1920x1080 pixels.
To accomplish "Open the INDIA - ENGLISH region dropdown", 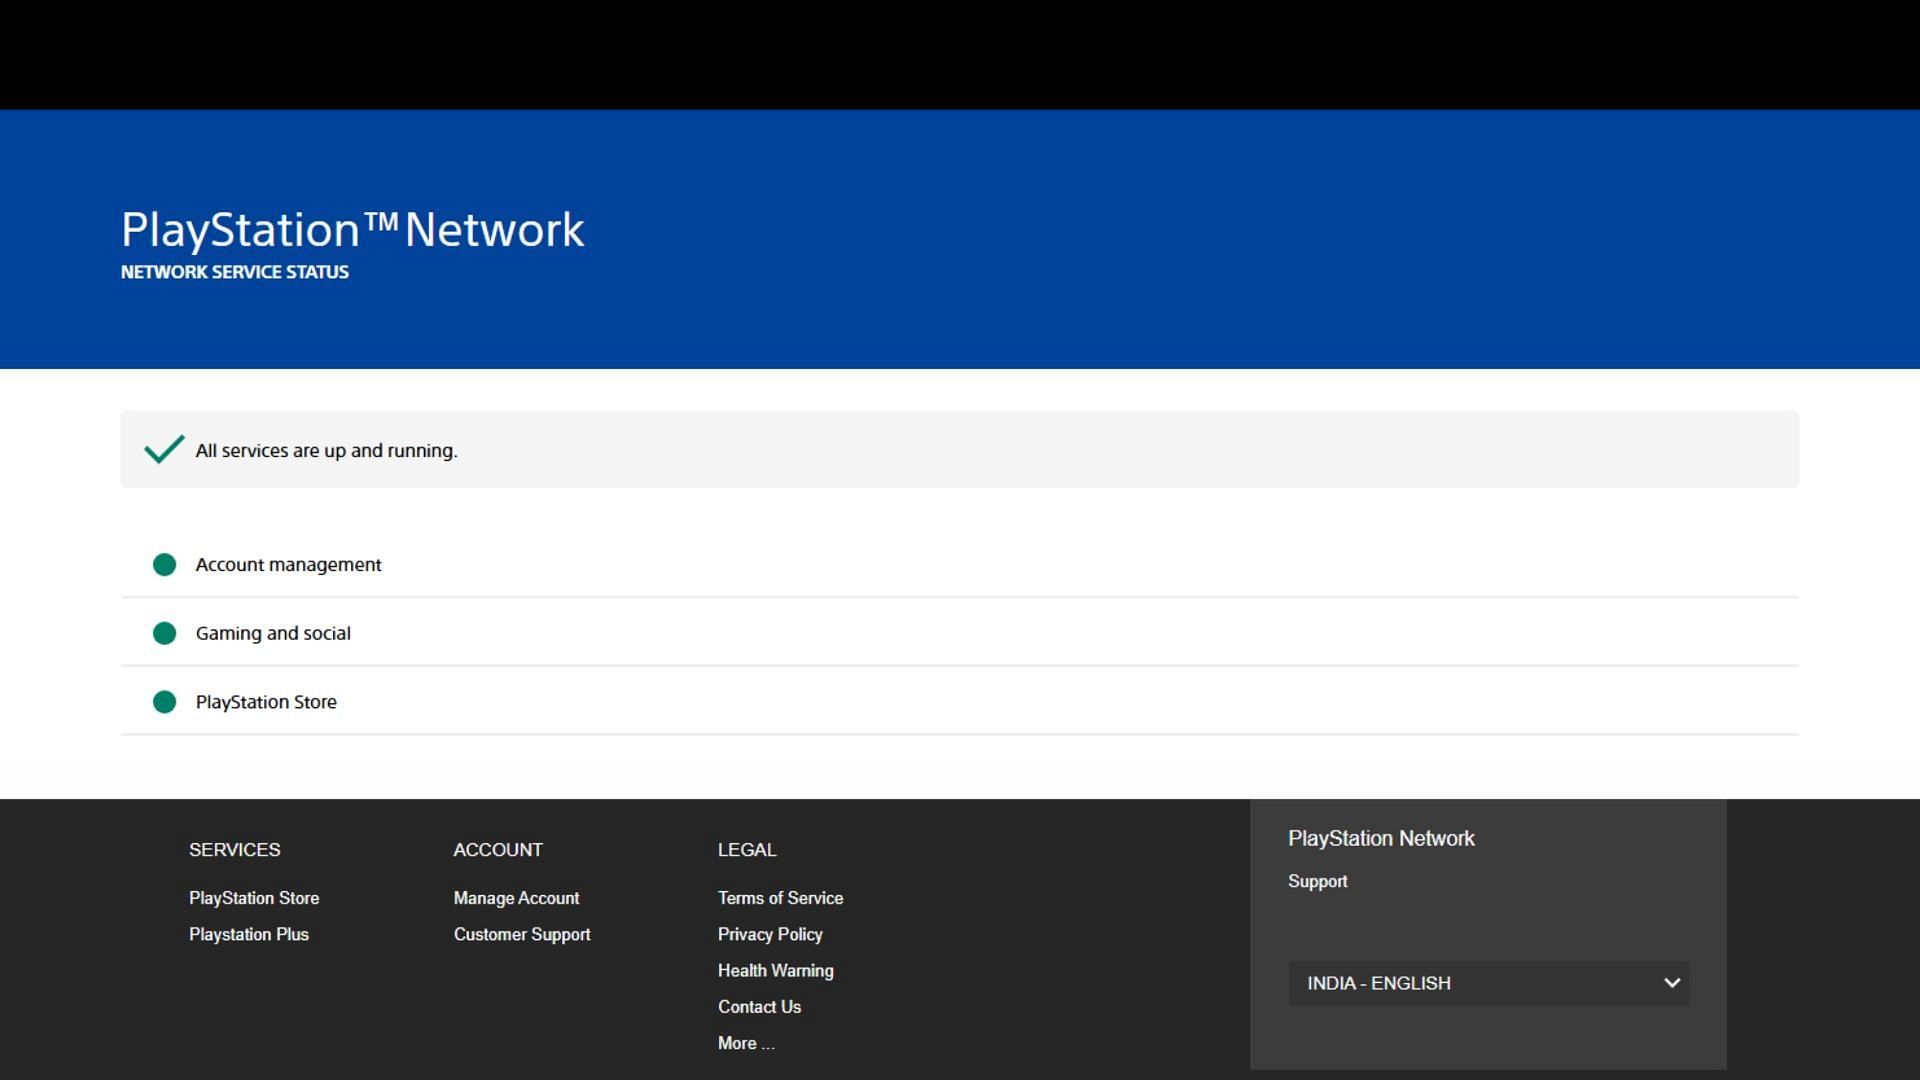I will click(x=1488, y=983).
